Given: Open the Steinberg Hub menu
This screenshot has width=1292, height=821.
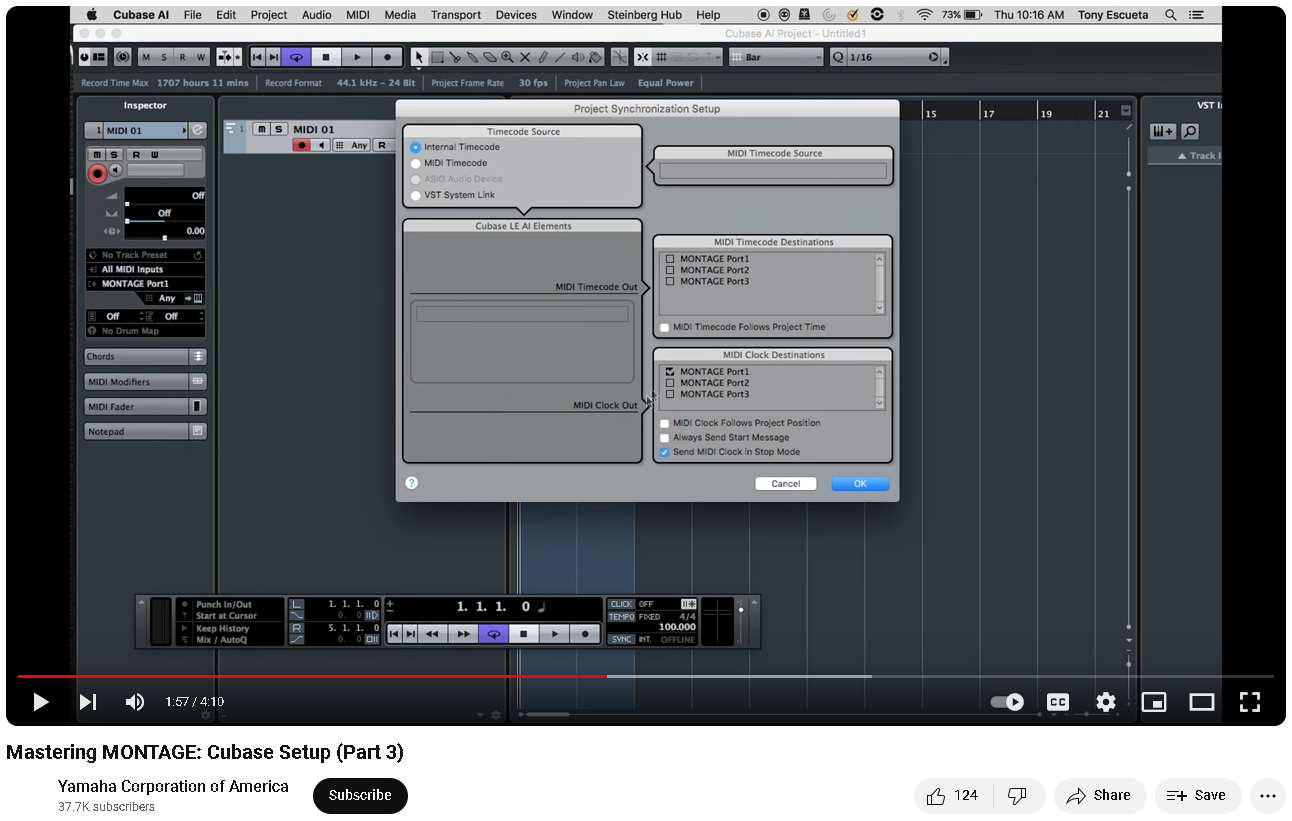Looking at the screenshot, I should tap(645, 15).
